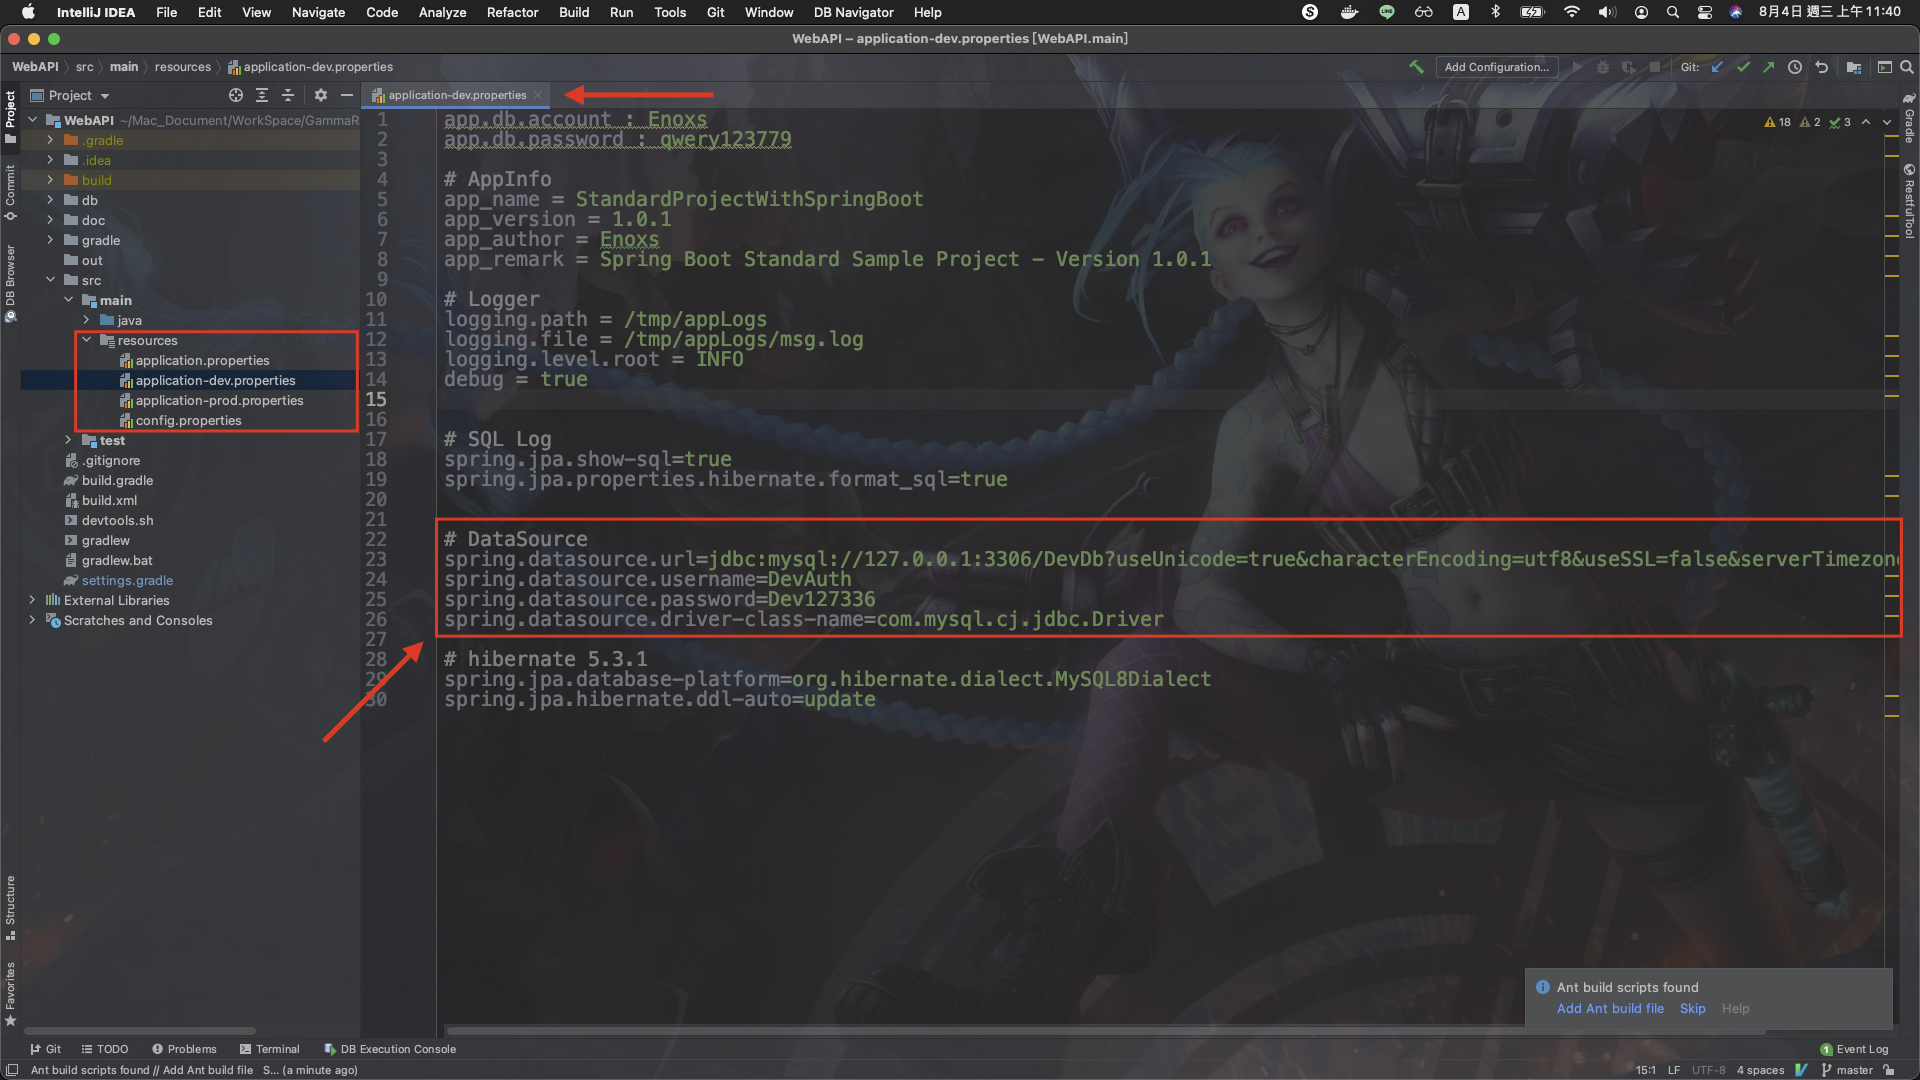Open the Favorites tool window stripe
The height and width of the screenshot is (1080, 1920).
tap(10, 994)
